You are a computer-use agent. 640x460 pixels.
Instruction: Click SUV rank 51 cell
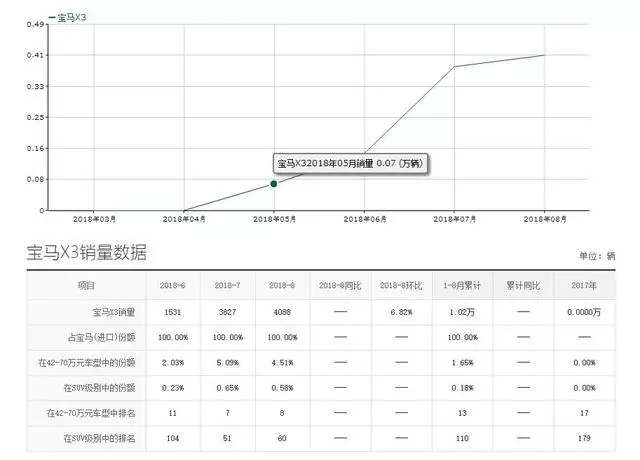227,438
